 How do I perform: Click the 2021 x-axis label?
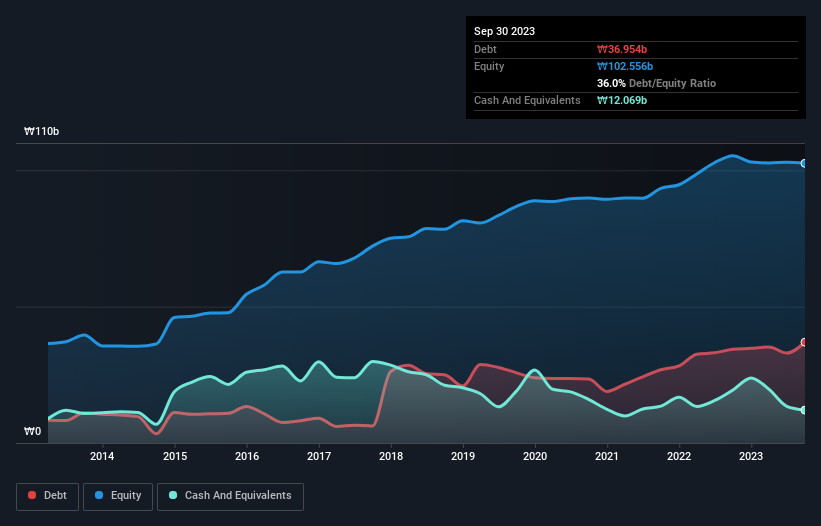(x=607, y=456)
